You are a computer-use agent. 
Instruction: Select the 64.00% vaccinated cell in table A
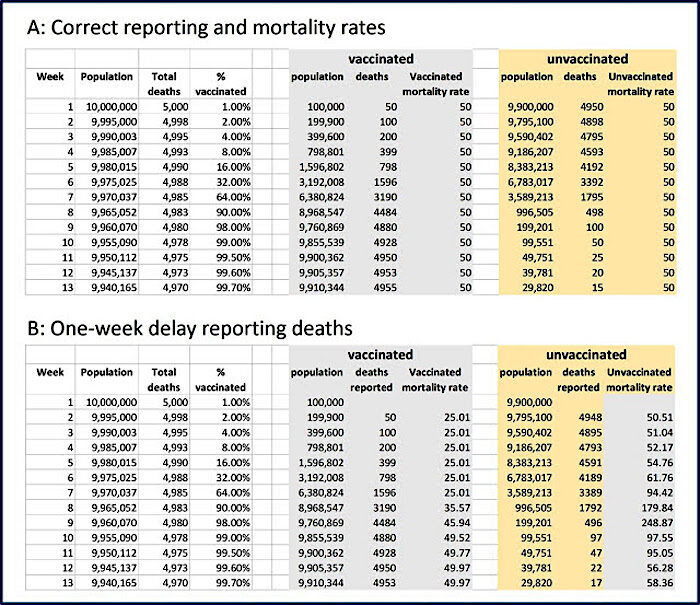click(x=233, y=197)
